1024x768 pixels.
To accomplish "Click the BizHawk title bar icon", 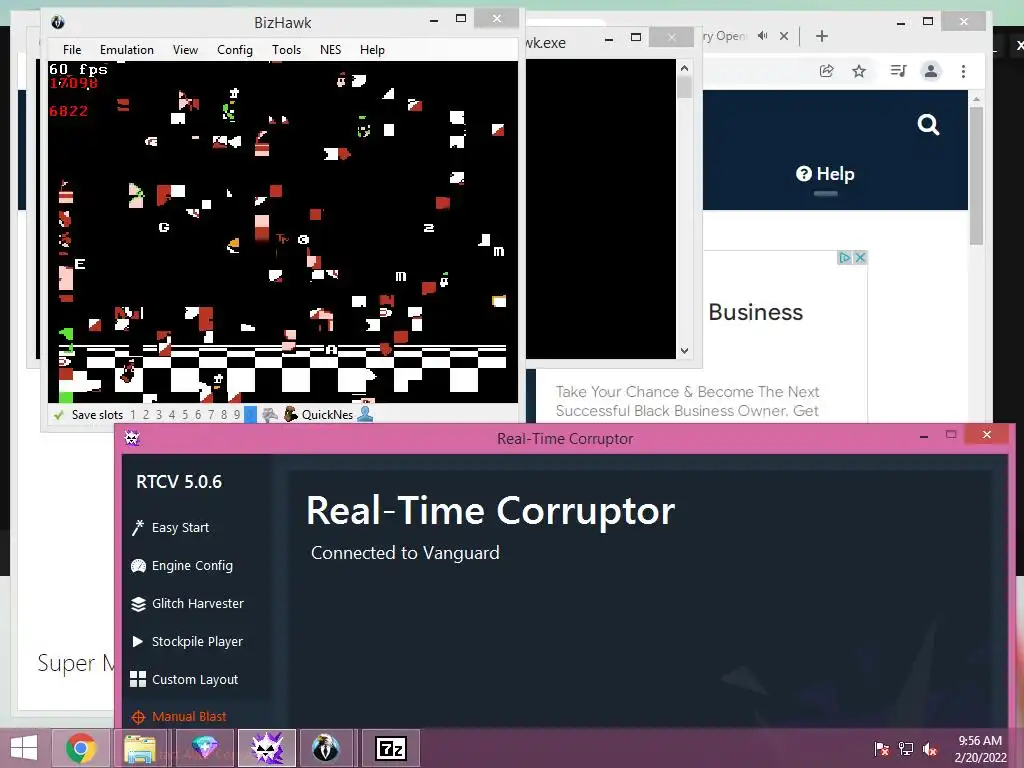I will coord(57,22).
